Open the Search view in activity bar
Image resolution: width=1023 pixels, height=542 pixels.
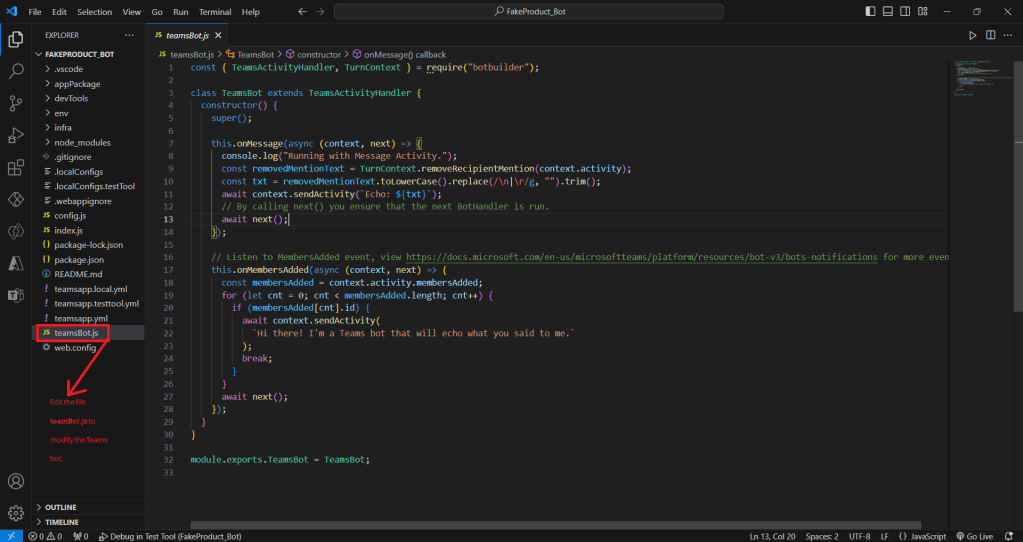[x=16, y=72]
